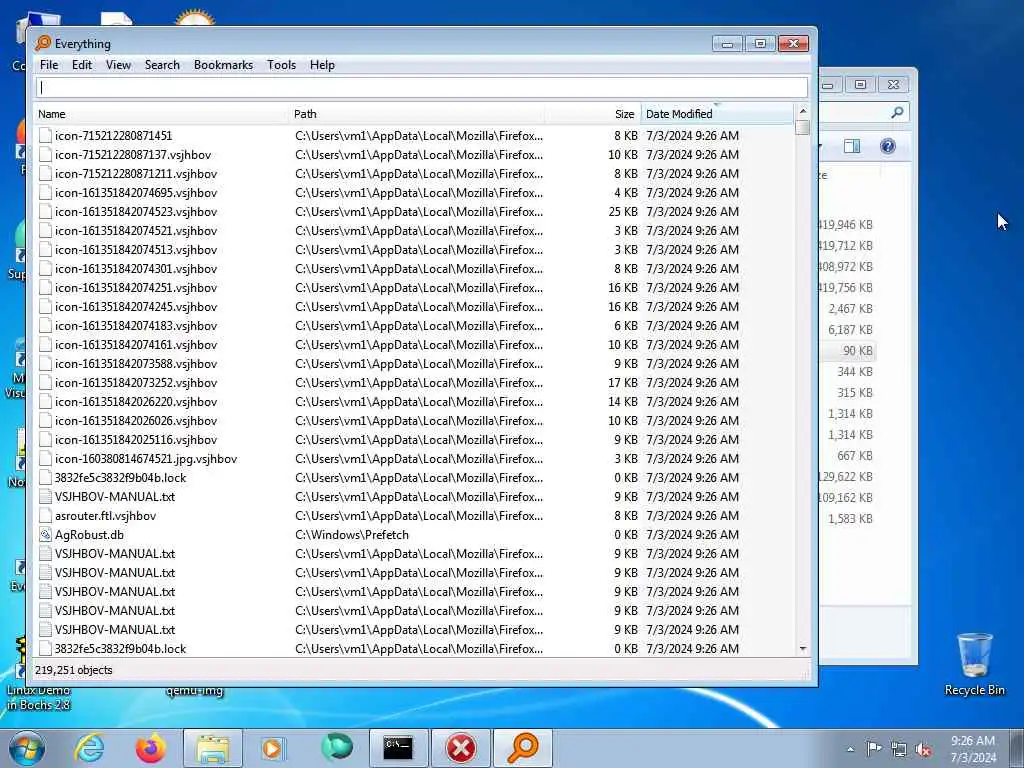The image size is (1024, 768).
Task: Sort results by Name column header
Action: point(161,114)
